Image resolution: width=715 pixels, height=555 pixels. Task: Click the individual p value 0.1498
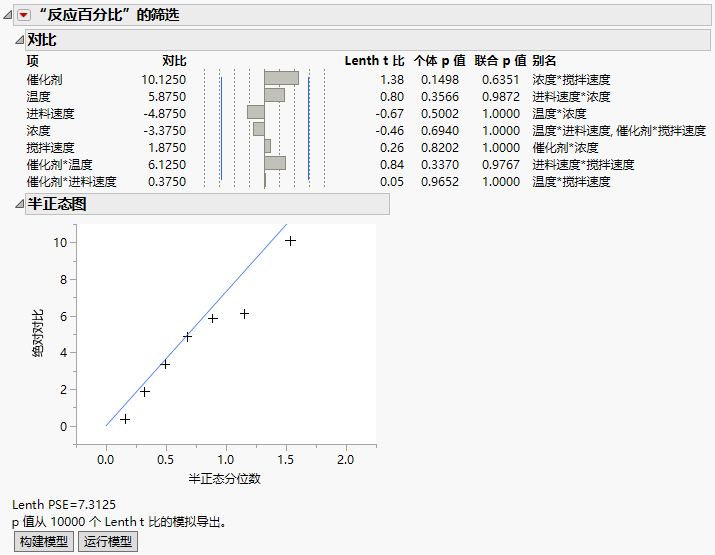(440, 80)
